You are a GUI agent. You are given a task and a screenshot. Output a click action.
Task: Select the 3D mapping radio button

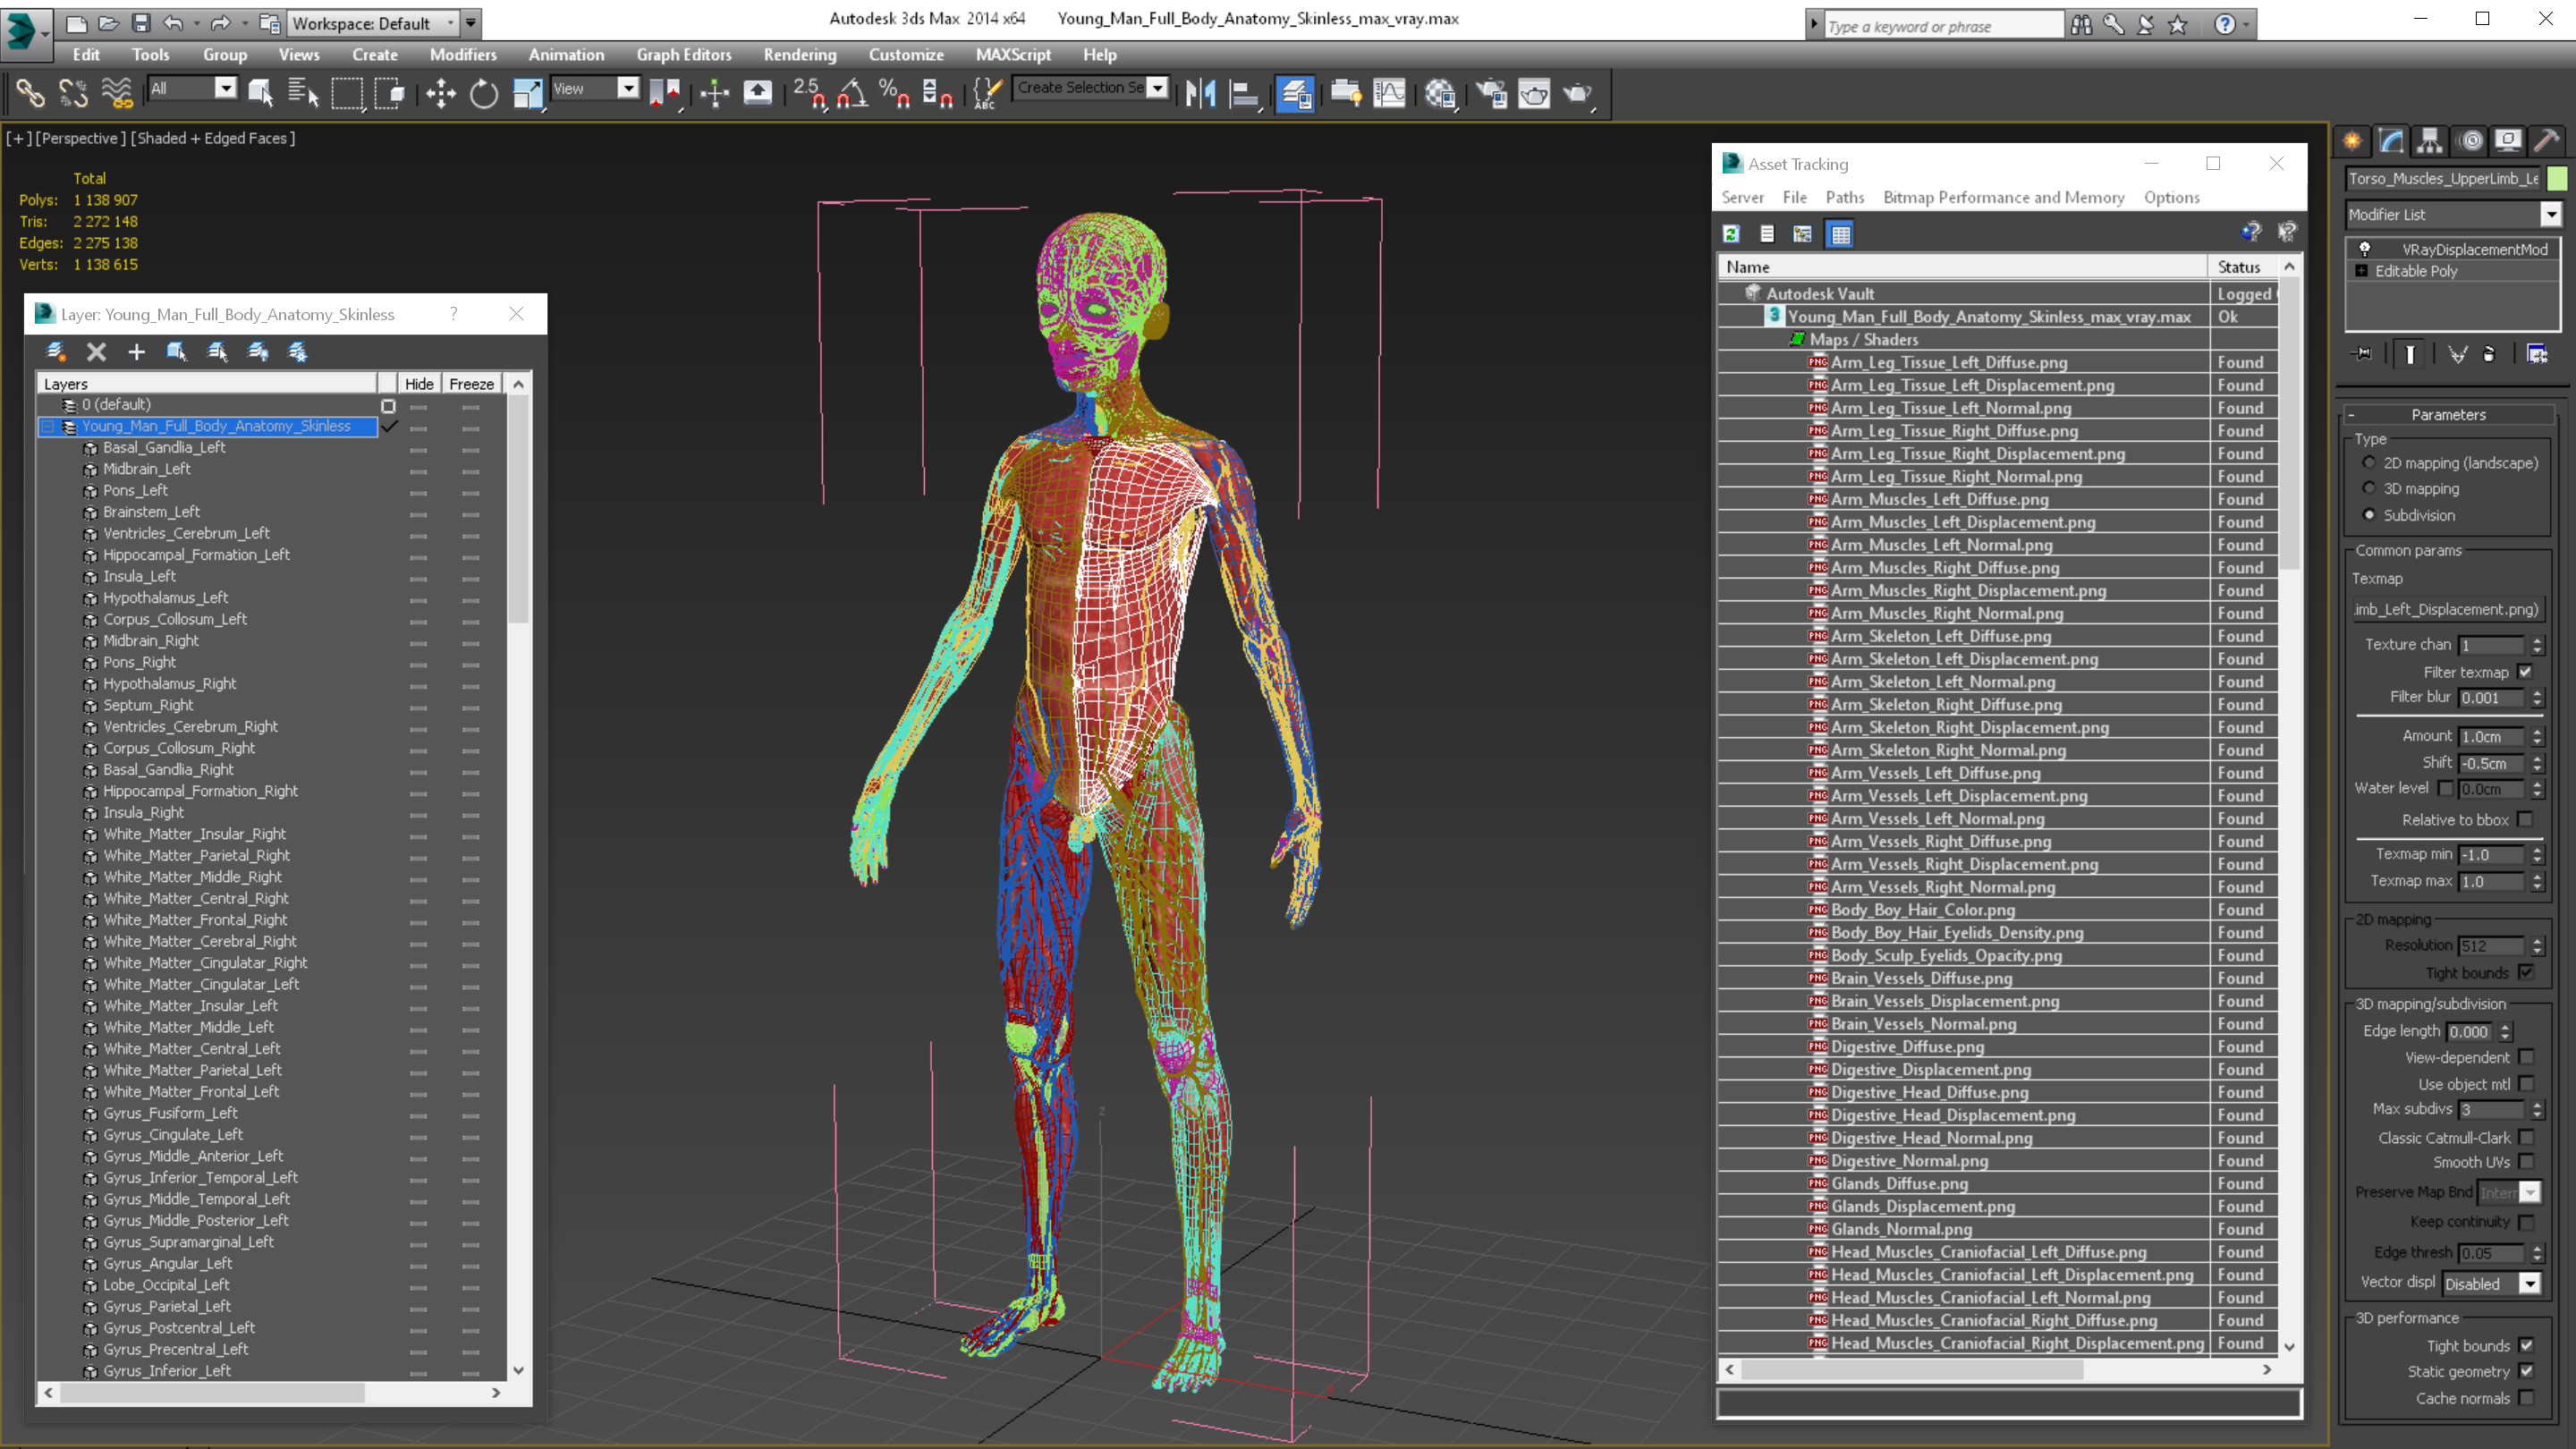2369,489
